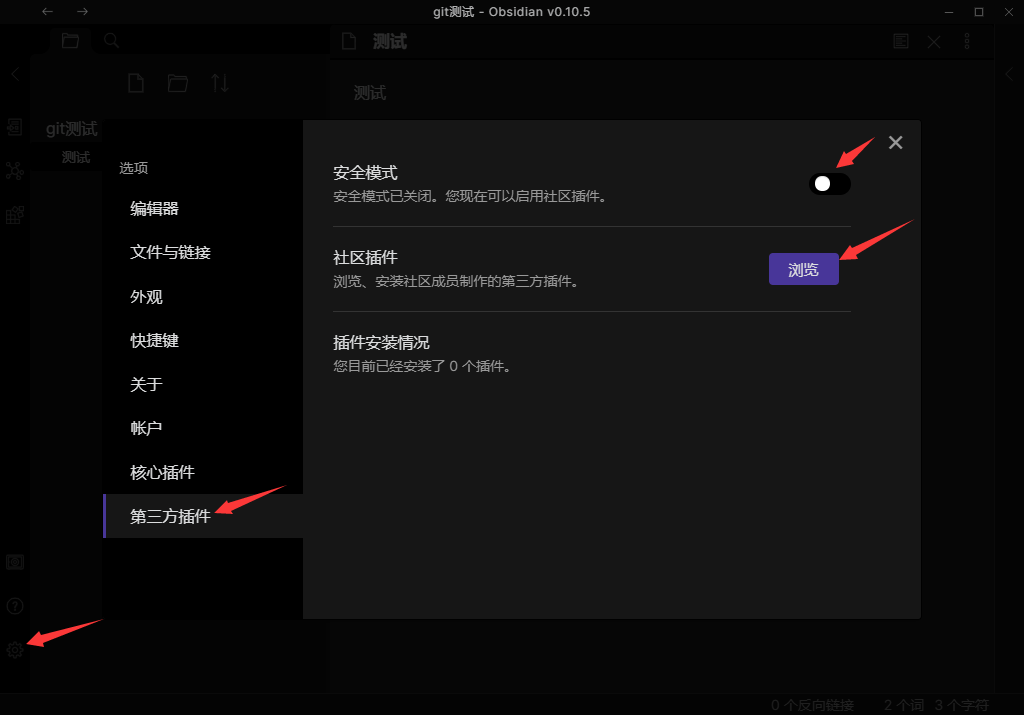The image size is (1024, 715).
Task: Collapse the left sidebar with the chevron
Action: [14, 73]
